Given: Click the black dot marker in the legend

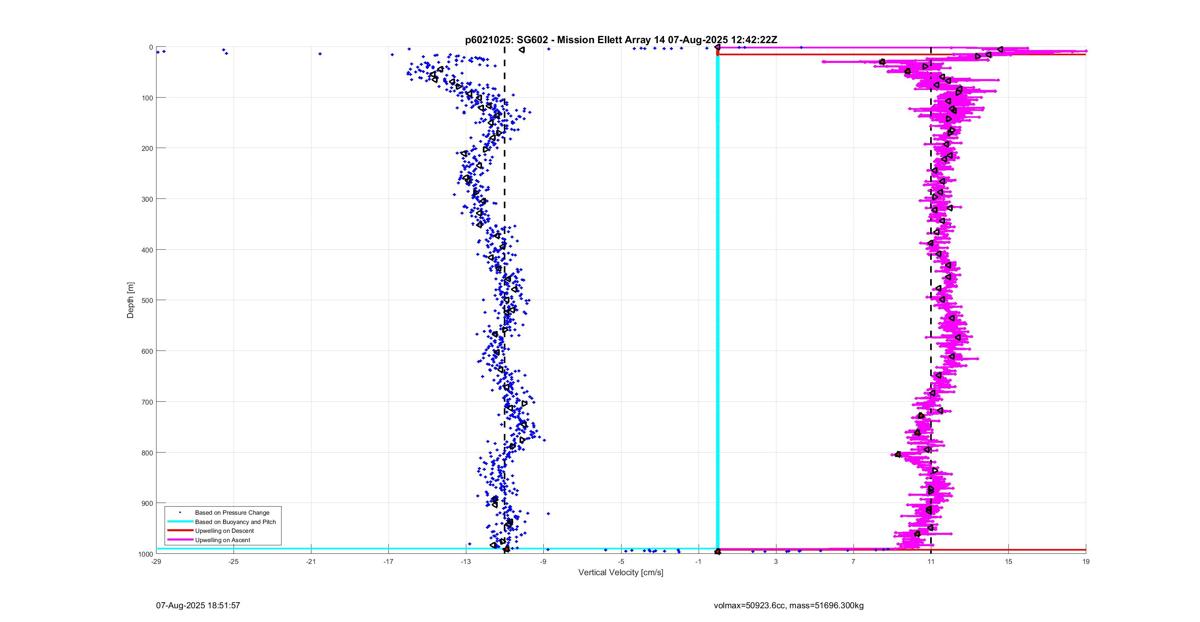Looking at the screenshot, I should coord(179,513).
